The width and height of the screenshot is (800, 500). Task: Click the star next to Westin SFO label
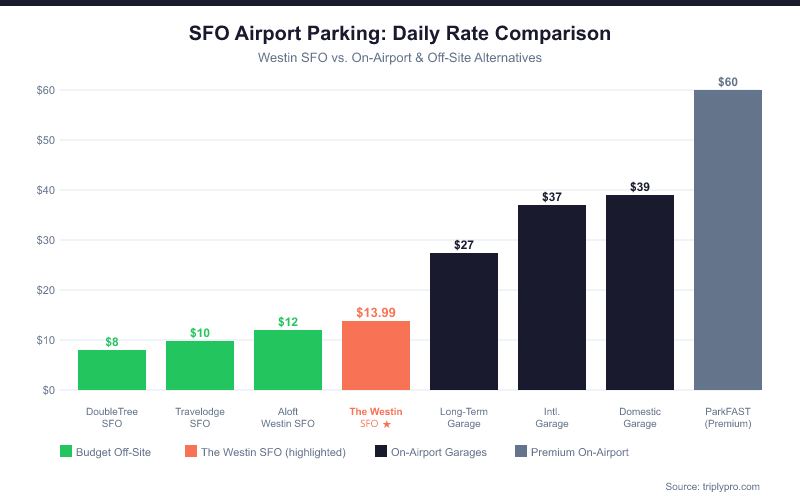pyautogui.click(x=386, y=424)
